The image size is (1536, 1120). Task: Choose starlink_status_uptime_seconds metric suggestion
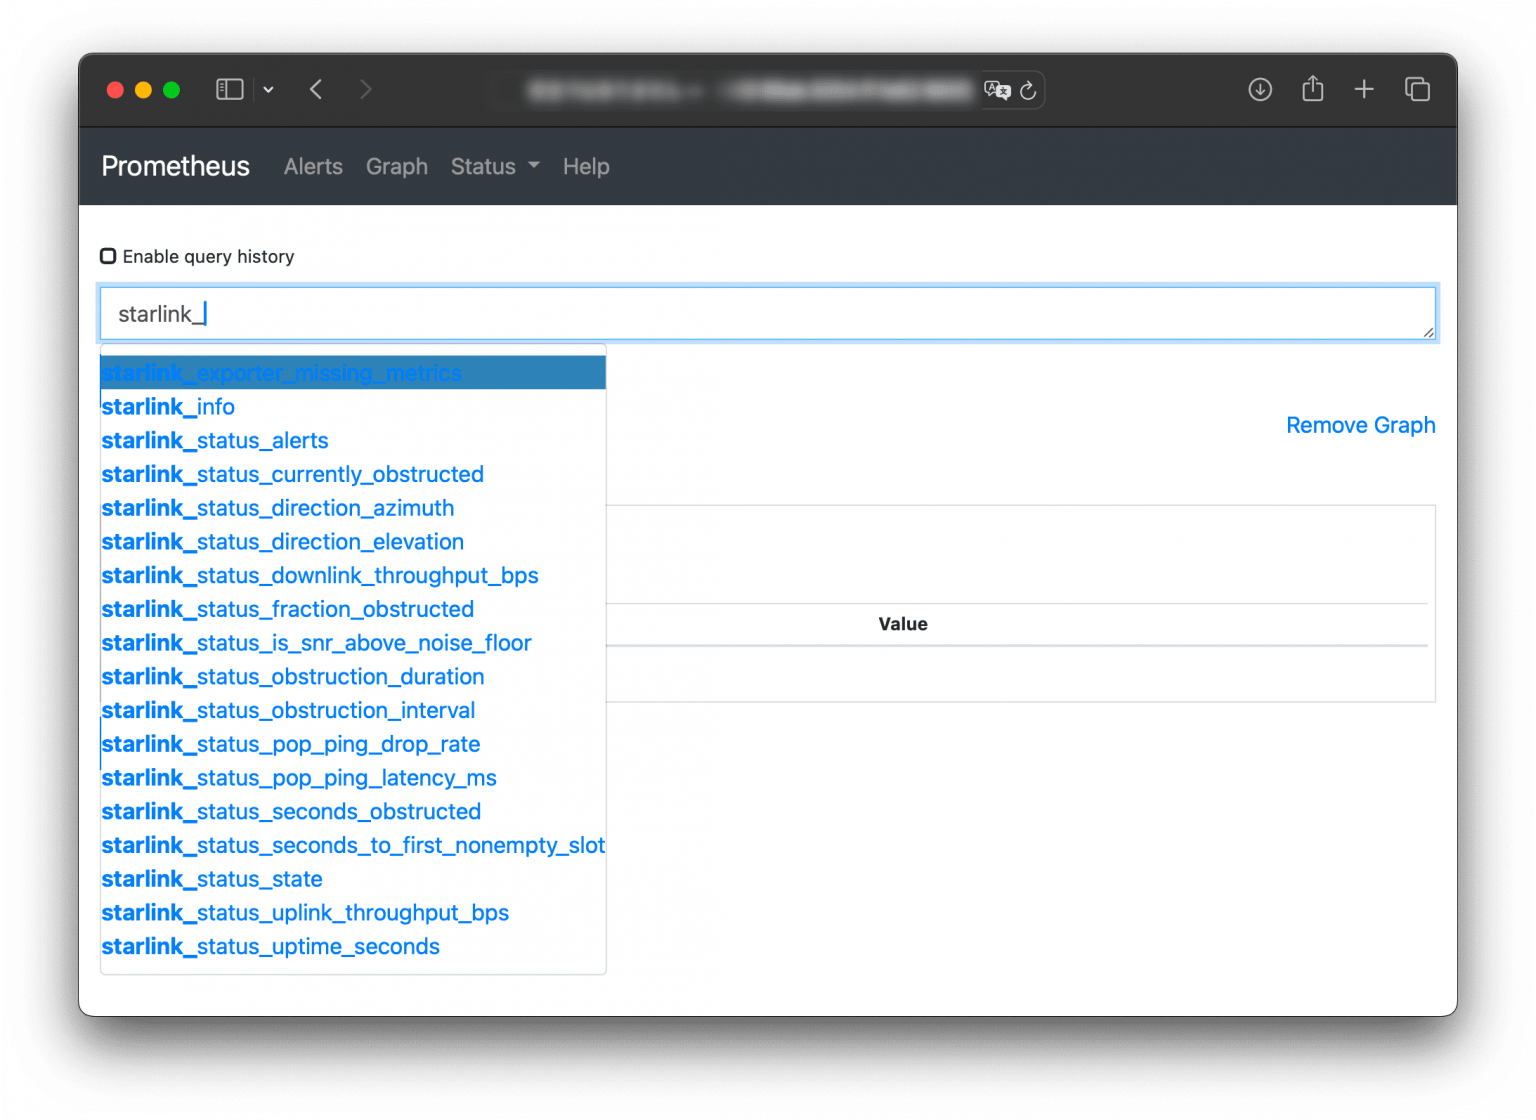pyautogui.click(x=270, y=946)
